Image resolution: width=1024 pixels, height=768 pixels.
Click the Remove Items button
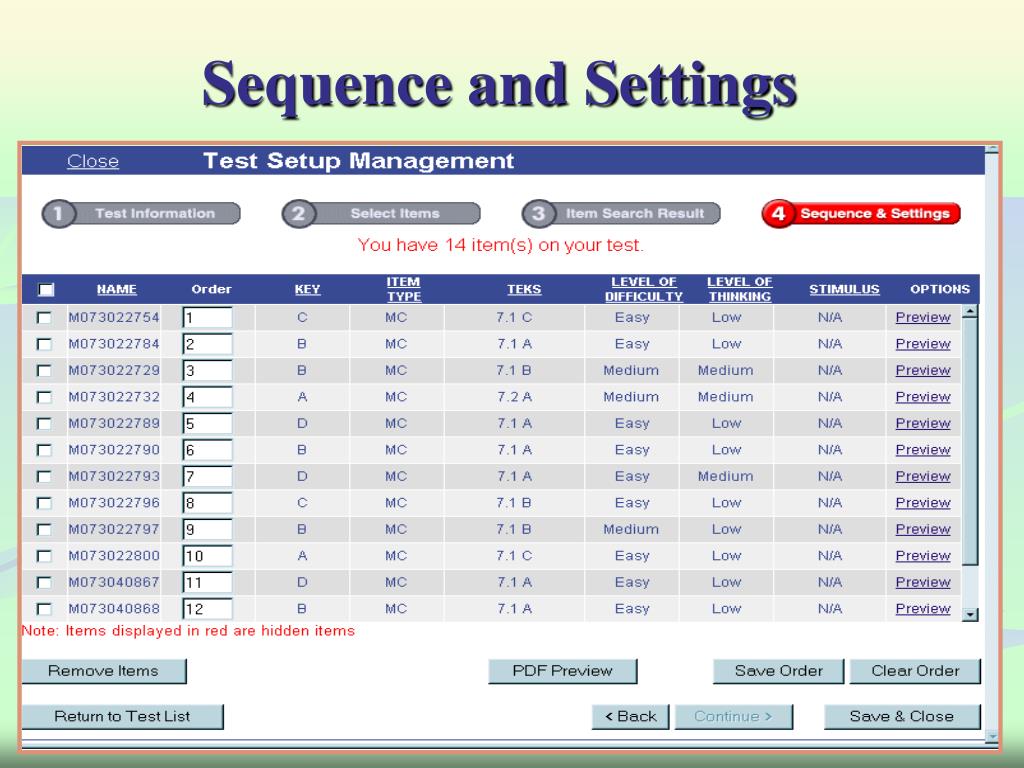click(x=104, y=671)
